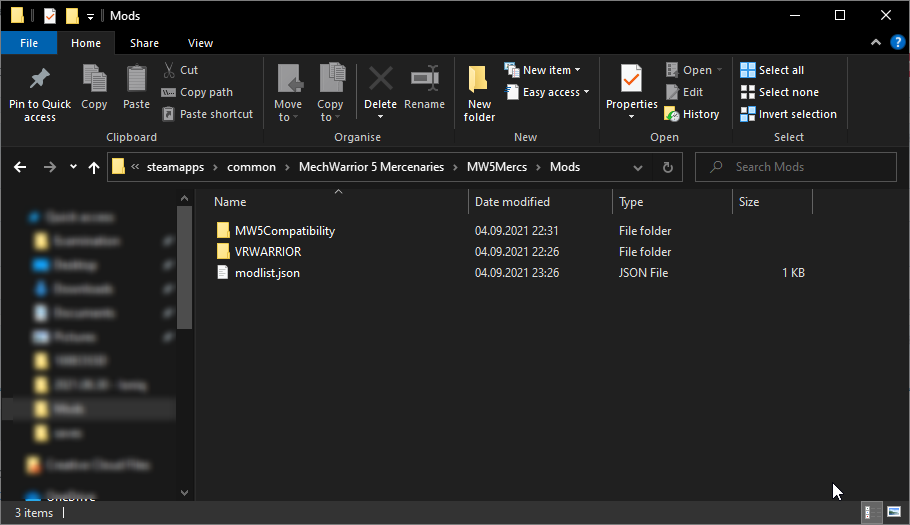The width and height of the screenshot is (910, 525).
Task: Open the Copy to menu
Action: (x=330, y=93)
